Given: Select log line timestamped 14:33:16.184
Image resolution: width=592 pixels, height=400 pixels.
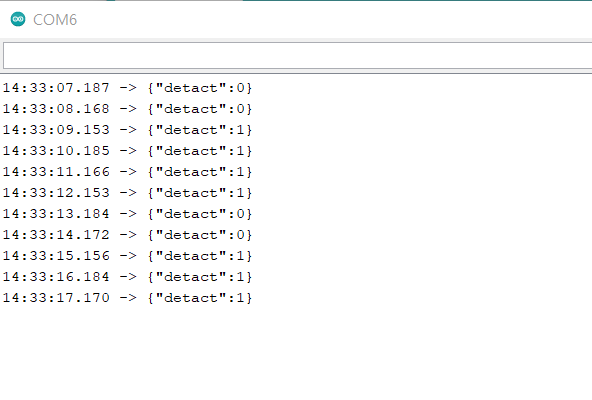Looking at the screenshot, I should click(x=127, y=277).
